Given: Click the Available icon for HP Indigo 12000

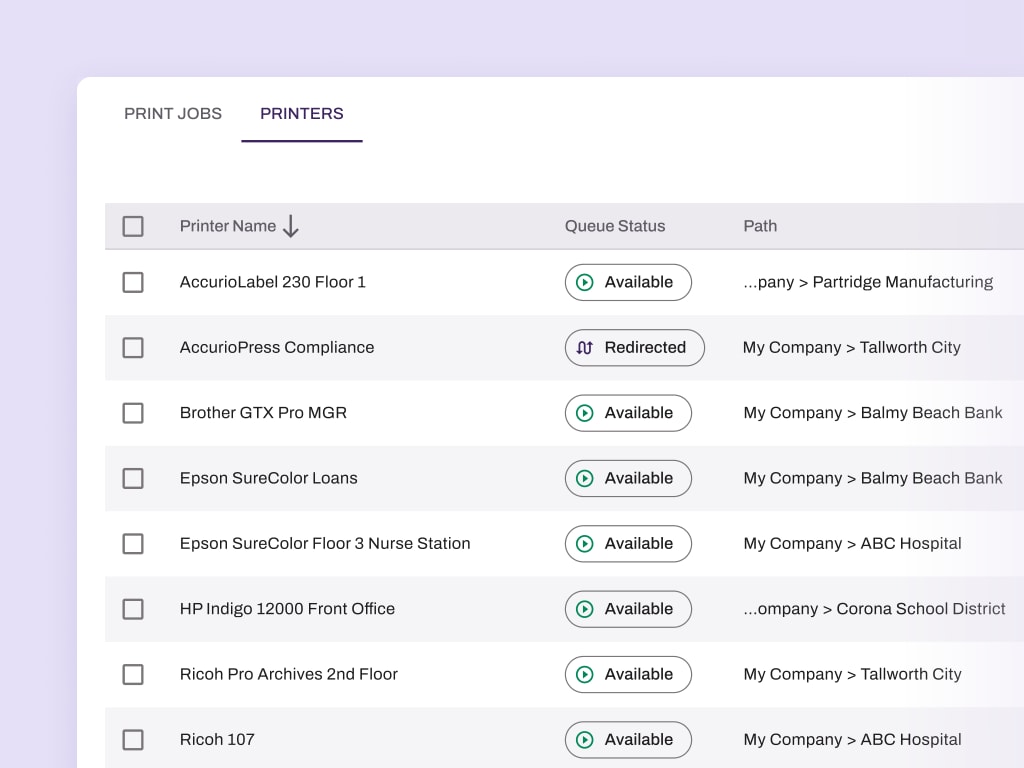Looking at the screenshot, I should click(x=585, y=609).
